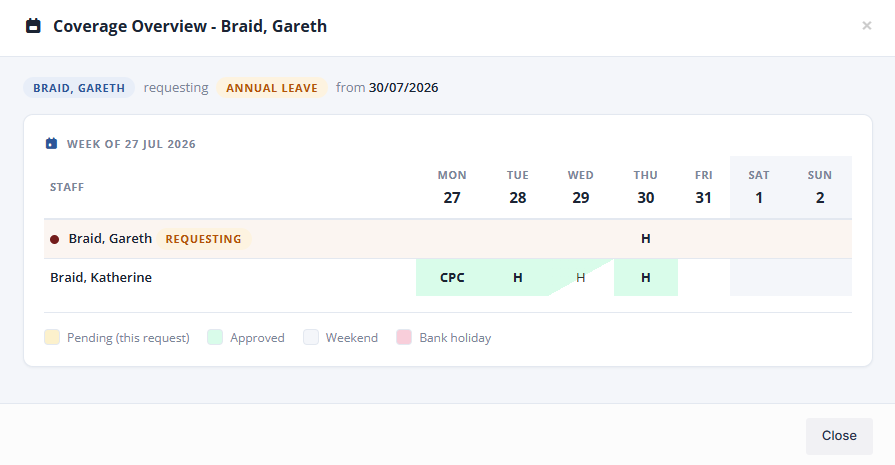
Task: Click the Close button
Action: (x=839, y=436)
